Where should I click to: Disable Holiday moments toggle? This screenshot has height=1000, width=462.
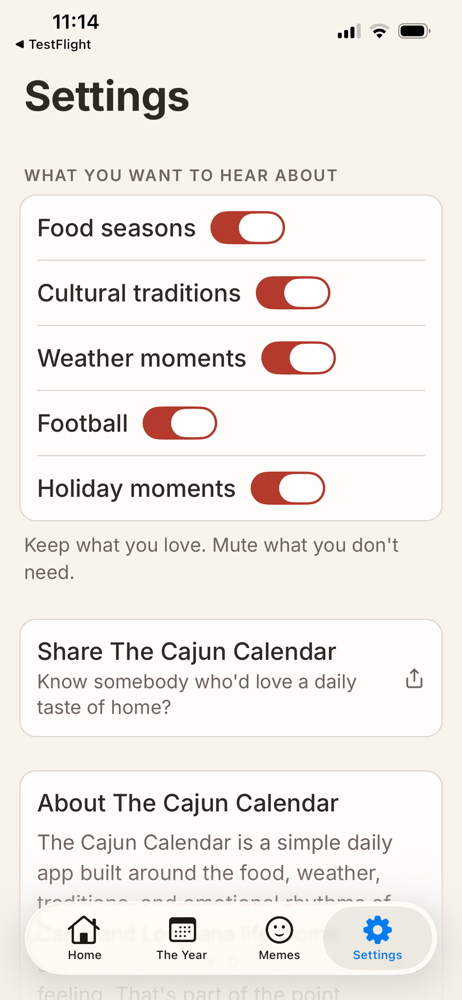click(288, 489)
